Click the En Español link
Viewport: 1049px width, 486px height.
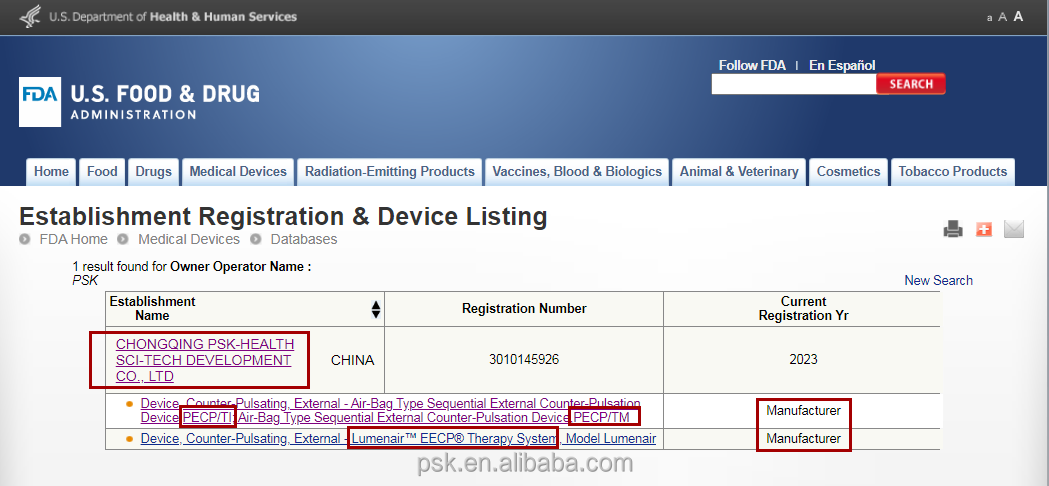click(x=842, y=65)
